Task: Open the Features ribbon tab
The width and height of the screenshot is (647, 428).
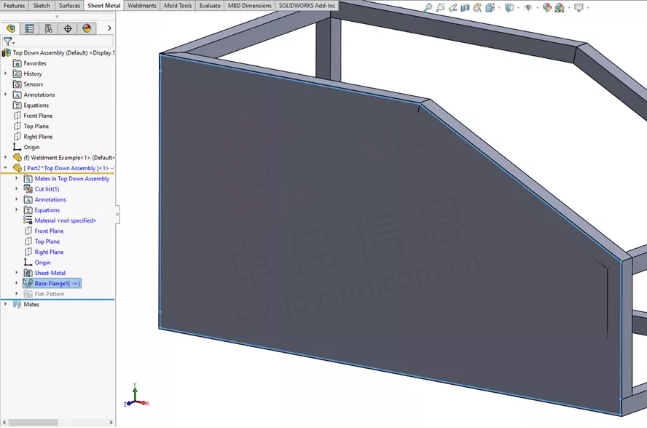Action: [14, 5]
